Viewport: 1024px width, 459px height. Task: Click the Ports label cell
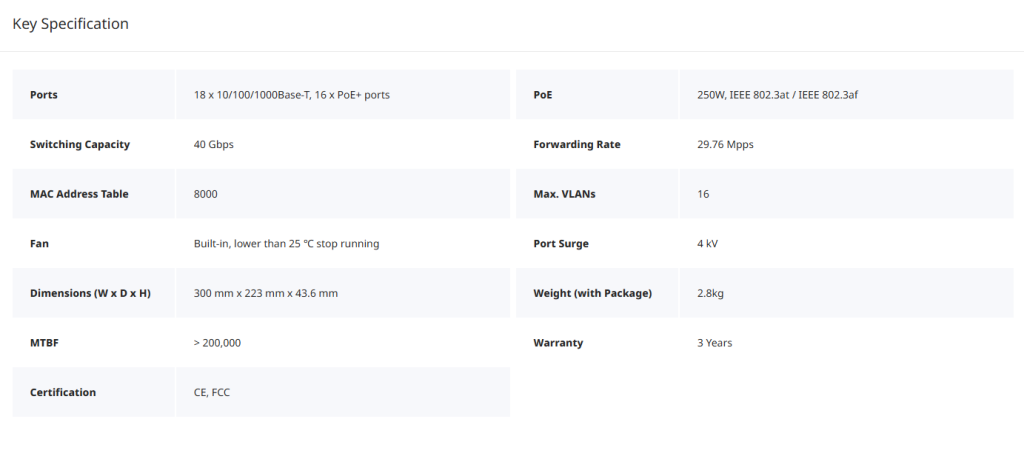point(44,95)
